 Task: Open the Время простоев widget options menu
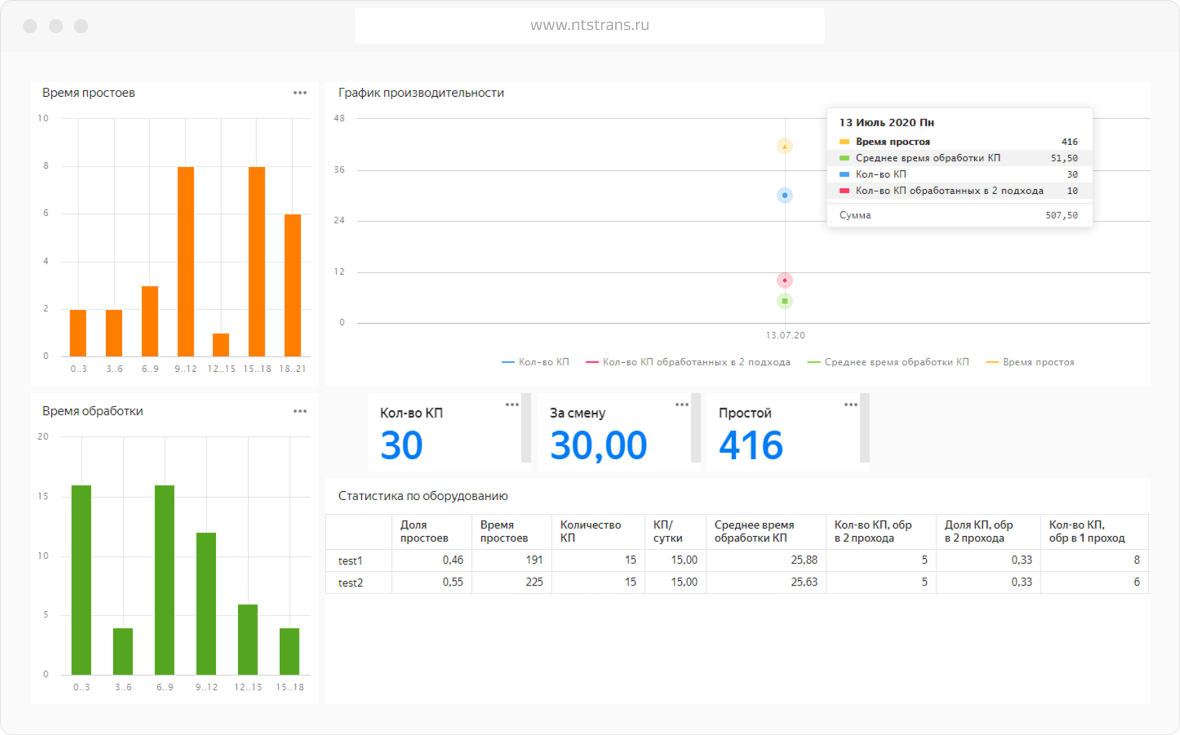(300, 93)
